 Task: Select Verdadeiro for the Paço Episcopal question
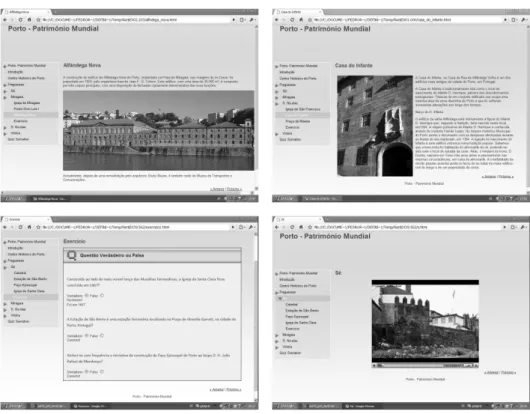point(87,372)
